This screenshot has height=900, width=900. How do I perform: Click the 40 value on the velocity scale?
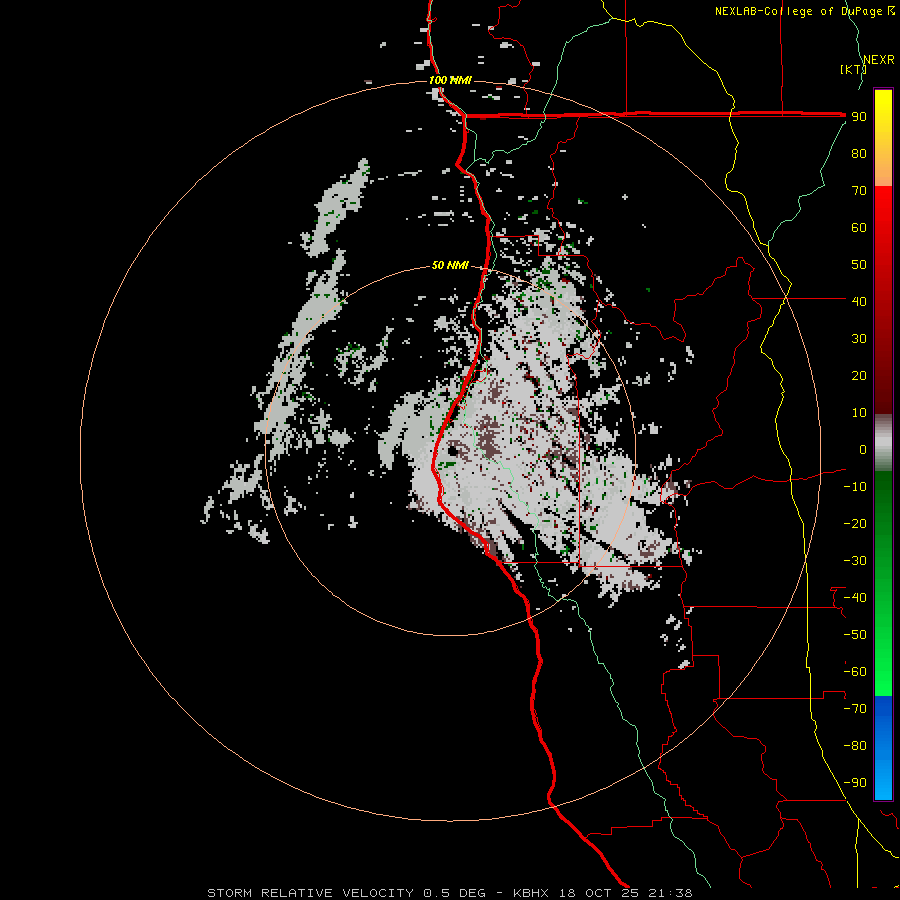[859, 302]
